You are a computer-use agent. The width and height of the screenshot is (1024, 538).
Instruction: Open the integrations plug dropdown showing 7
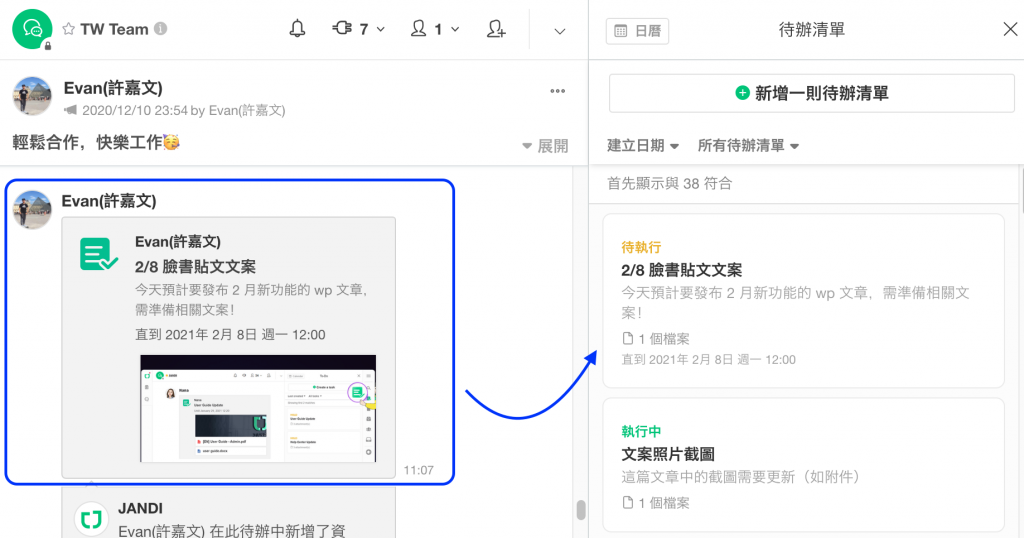pyautogui.click(x=357, y=30)
